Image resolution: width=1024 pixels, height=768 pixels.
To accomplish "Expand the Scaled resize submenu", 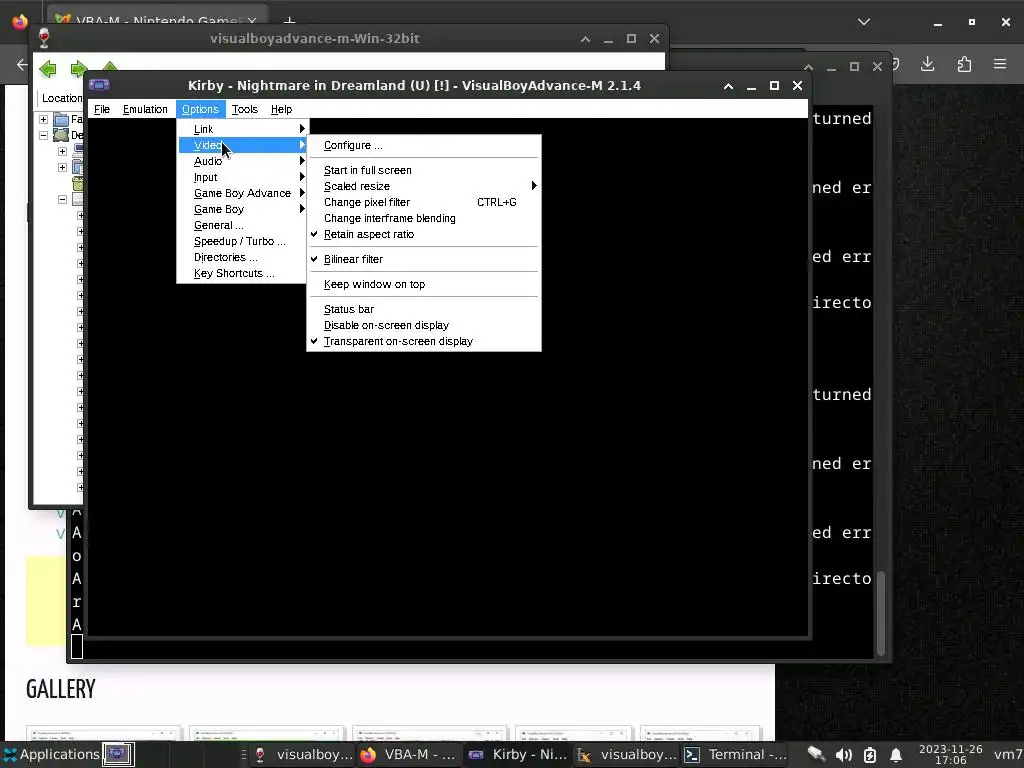I will coord(424,186).
